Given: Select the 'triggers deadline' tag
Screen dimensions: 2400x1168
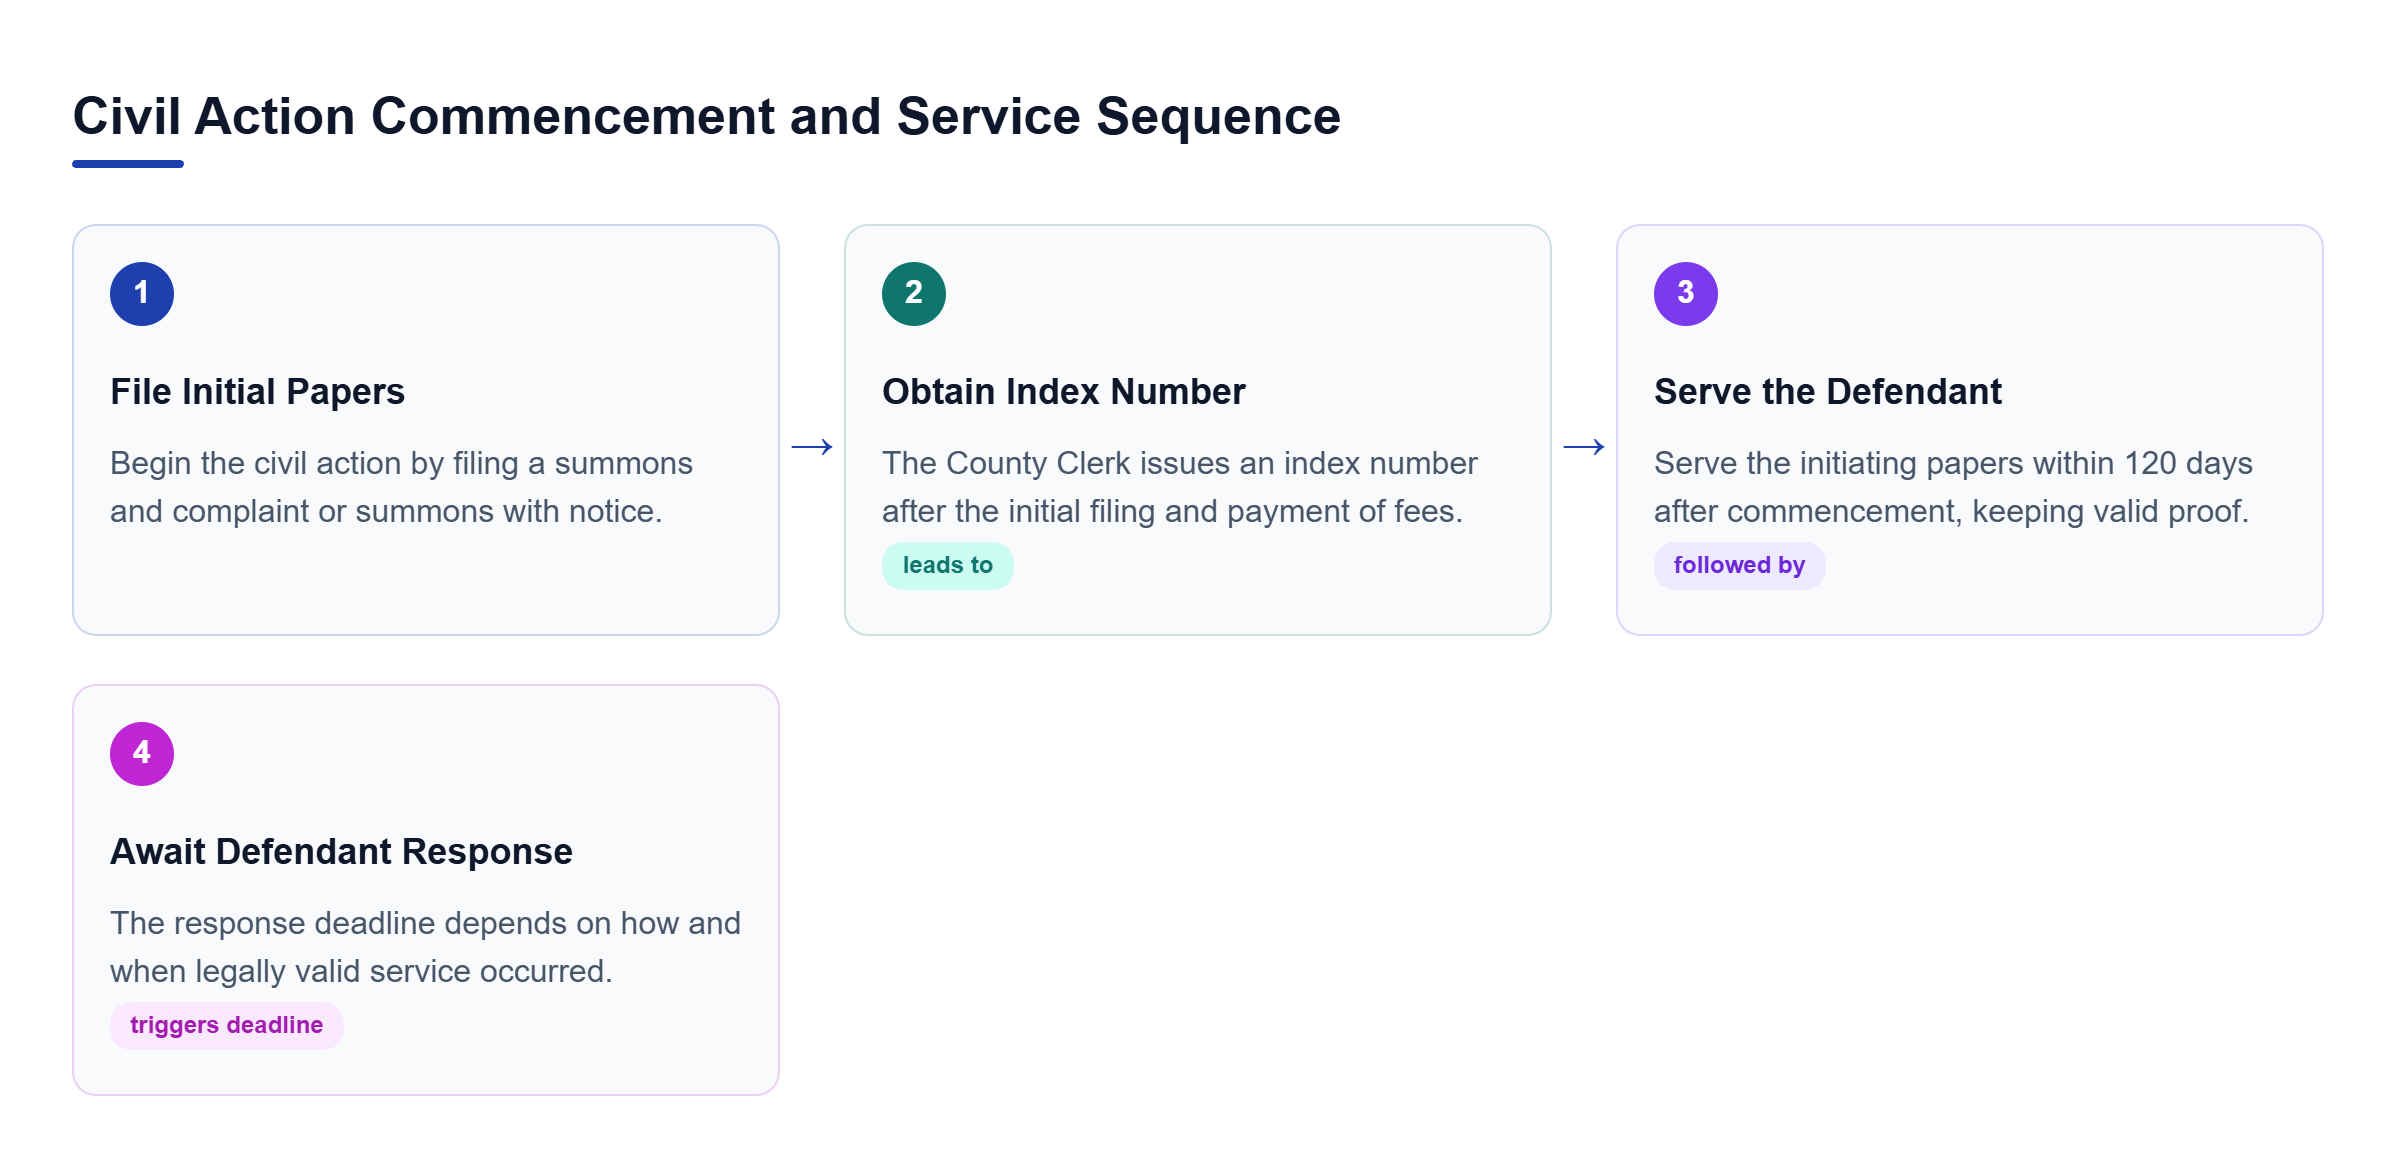Looking at the screenshot, I should click(227, 1026).
